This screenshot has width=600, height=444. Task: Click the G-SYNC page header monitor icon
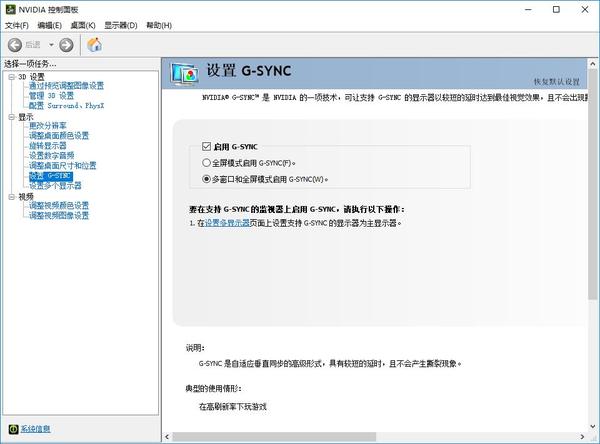[x=185, y=74]
